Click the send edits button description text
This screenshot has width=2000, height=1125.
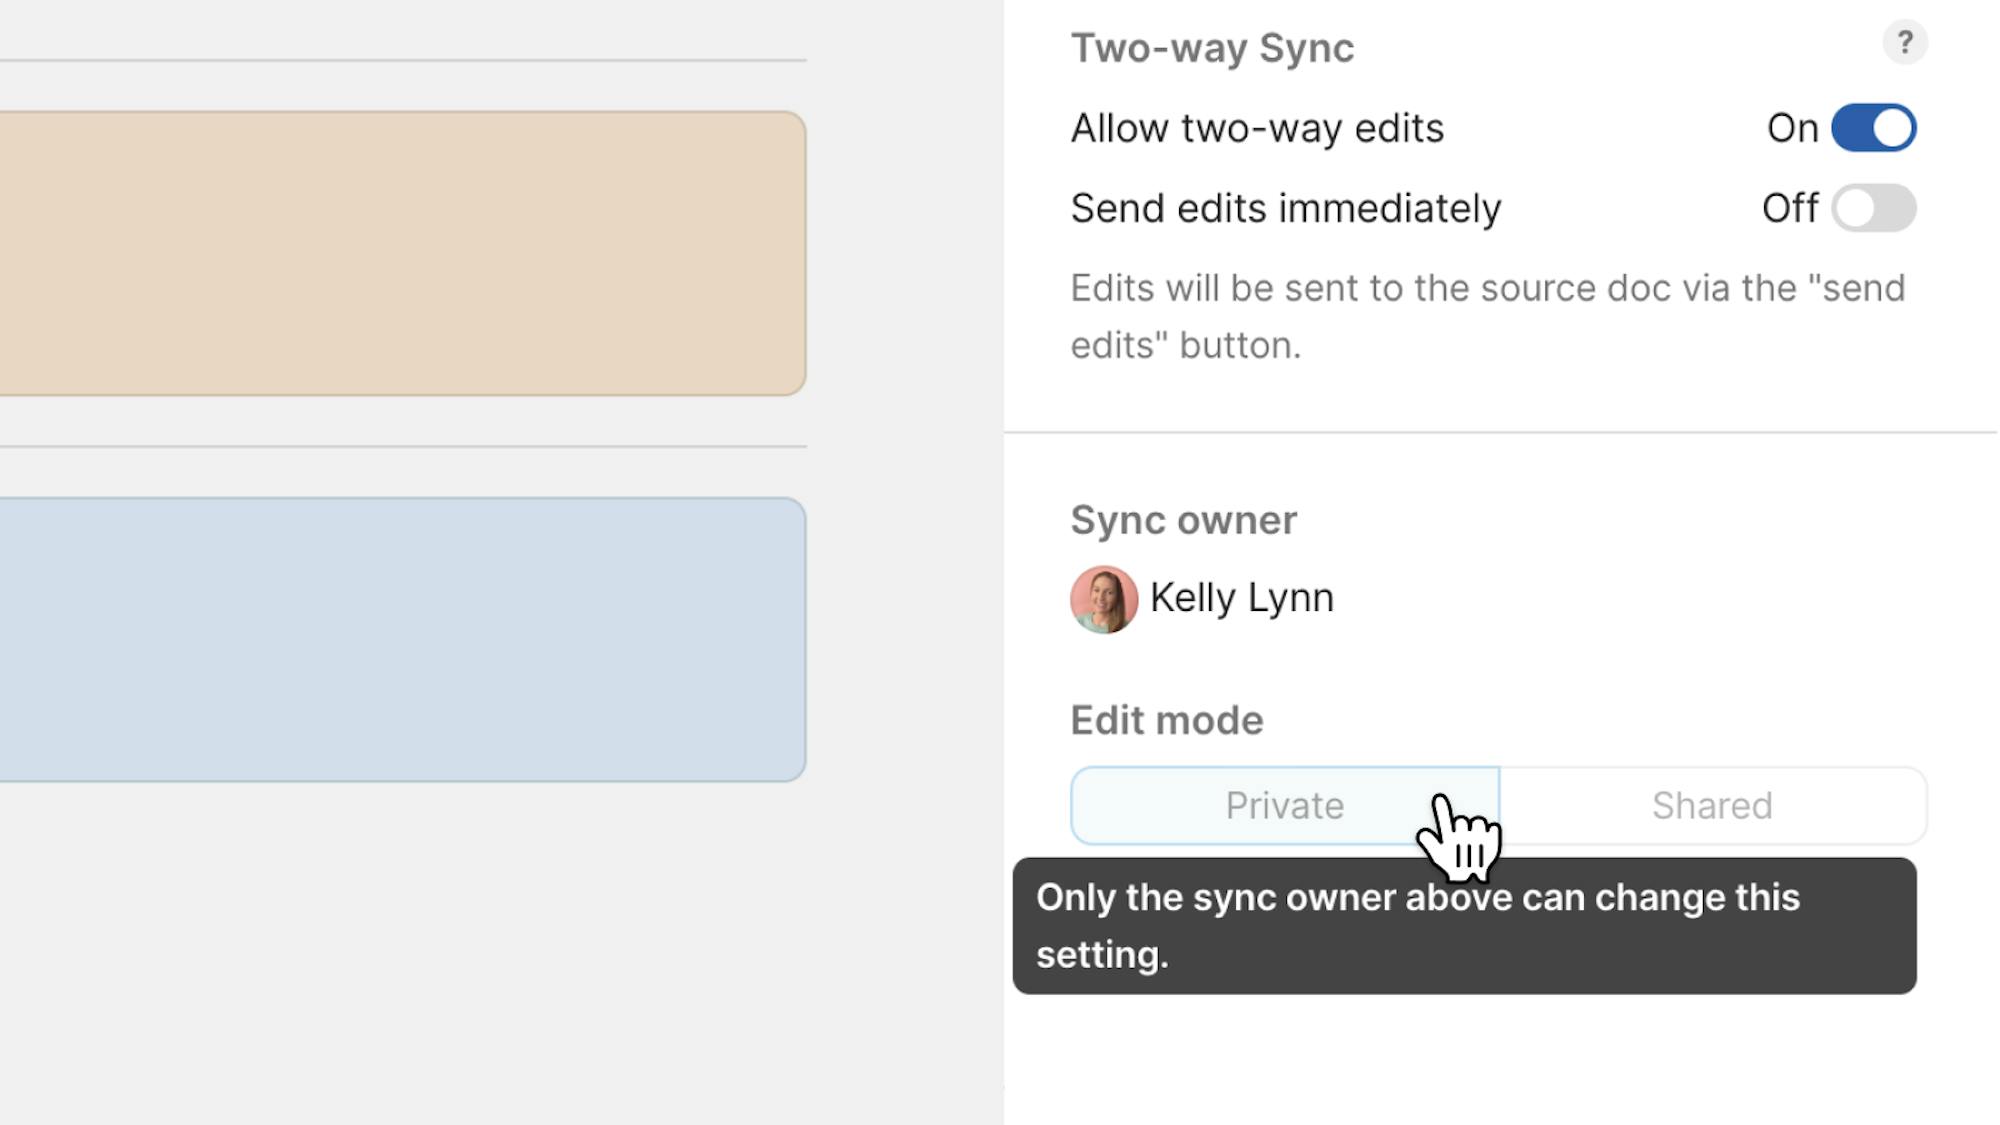point(1486,316)
